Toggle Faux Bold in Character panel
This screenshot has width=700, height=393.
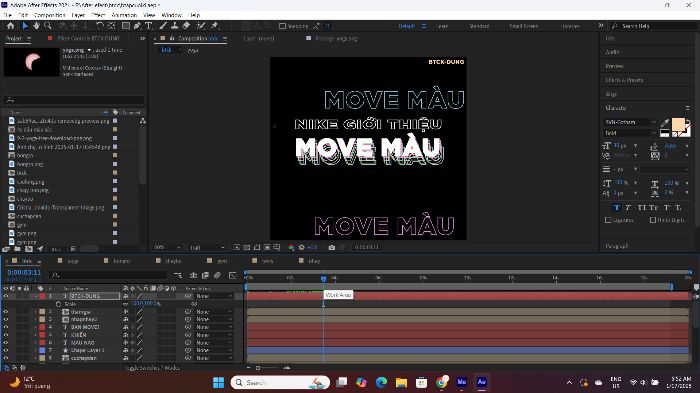pyautogui.click(x=617, y=208)
